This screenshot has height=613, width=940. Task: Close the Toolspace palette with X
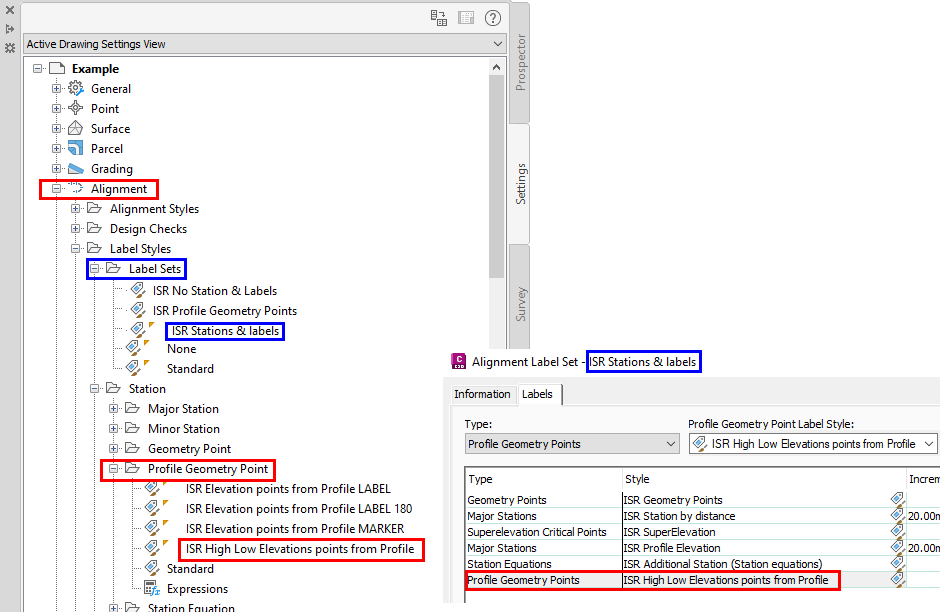point(10,10)
